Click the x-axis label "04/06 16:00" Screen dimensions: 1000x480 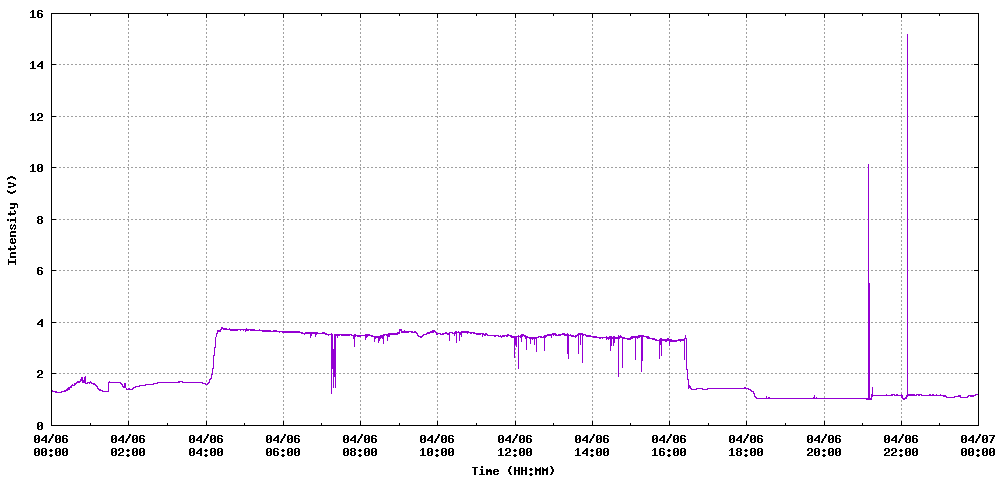click(x=669, y=446)
